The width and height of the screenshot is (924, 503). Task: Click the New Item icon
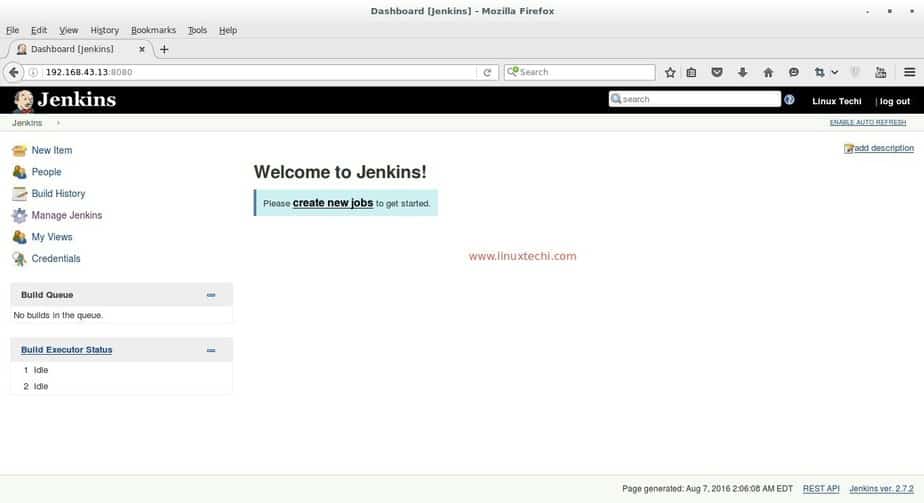point(19,151)
